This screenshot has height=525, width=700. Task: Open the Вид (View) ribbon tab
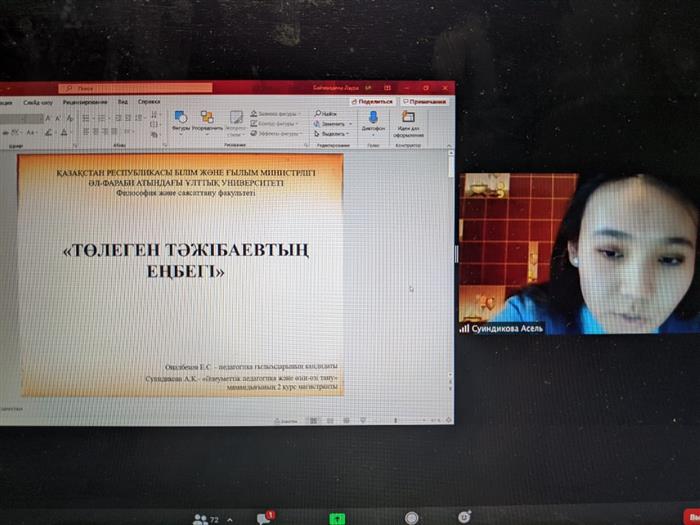click(122, 101)
